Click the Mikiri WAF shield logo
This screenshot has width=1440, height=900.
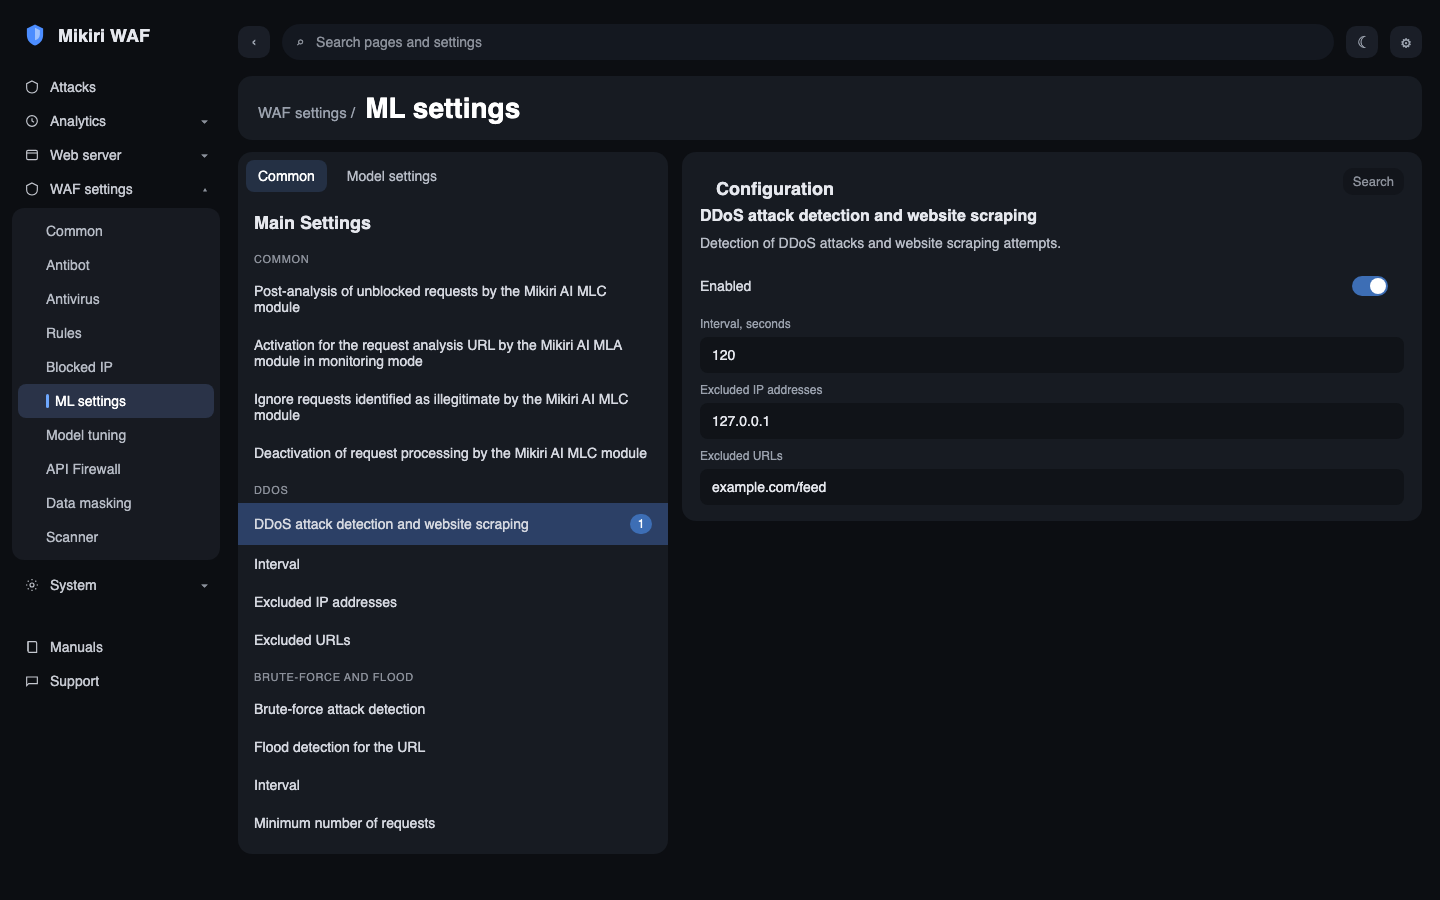[35, 35]
